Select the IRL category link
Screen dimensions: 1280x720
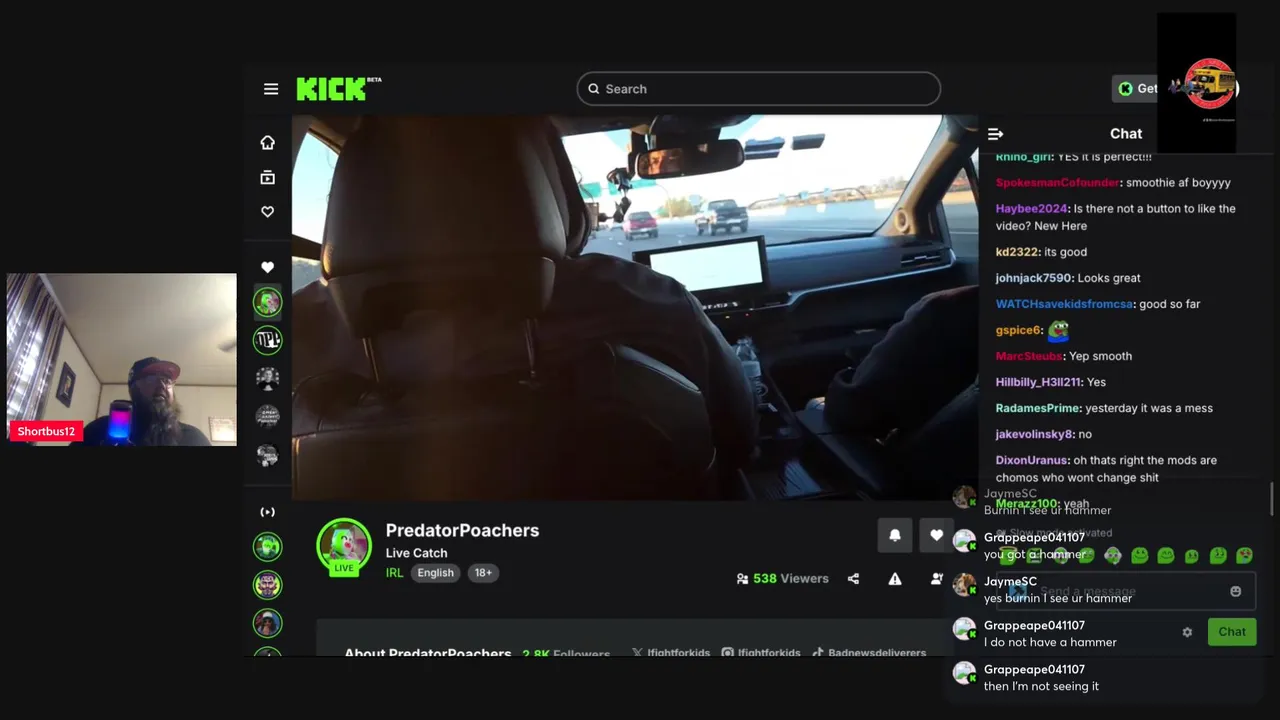395,573
